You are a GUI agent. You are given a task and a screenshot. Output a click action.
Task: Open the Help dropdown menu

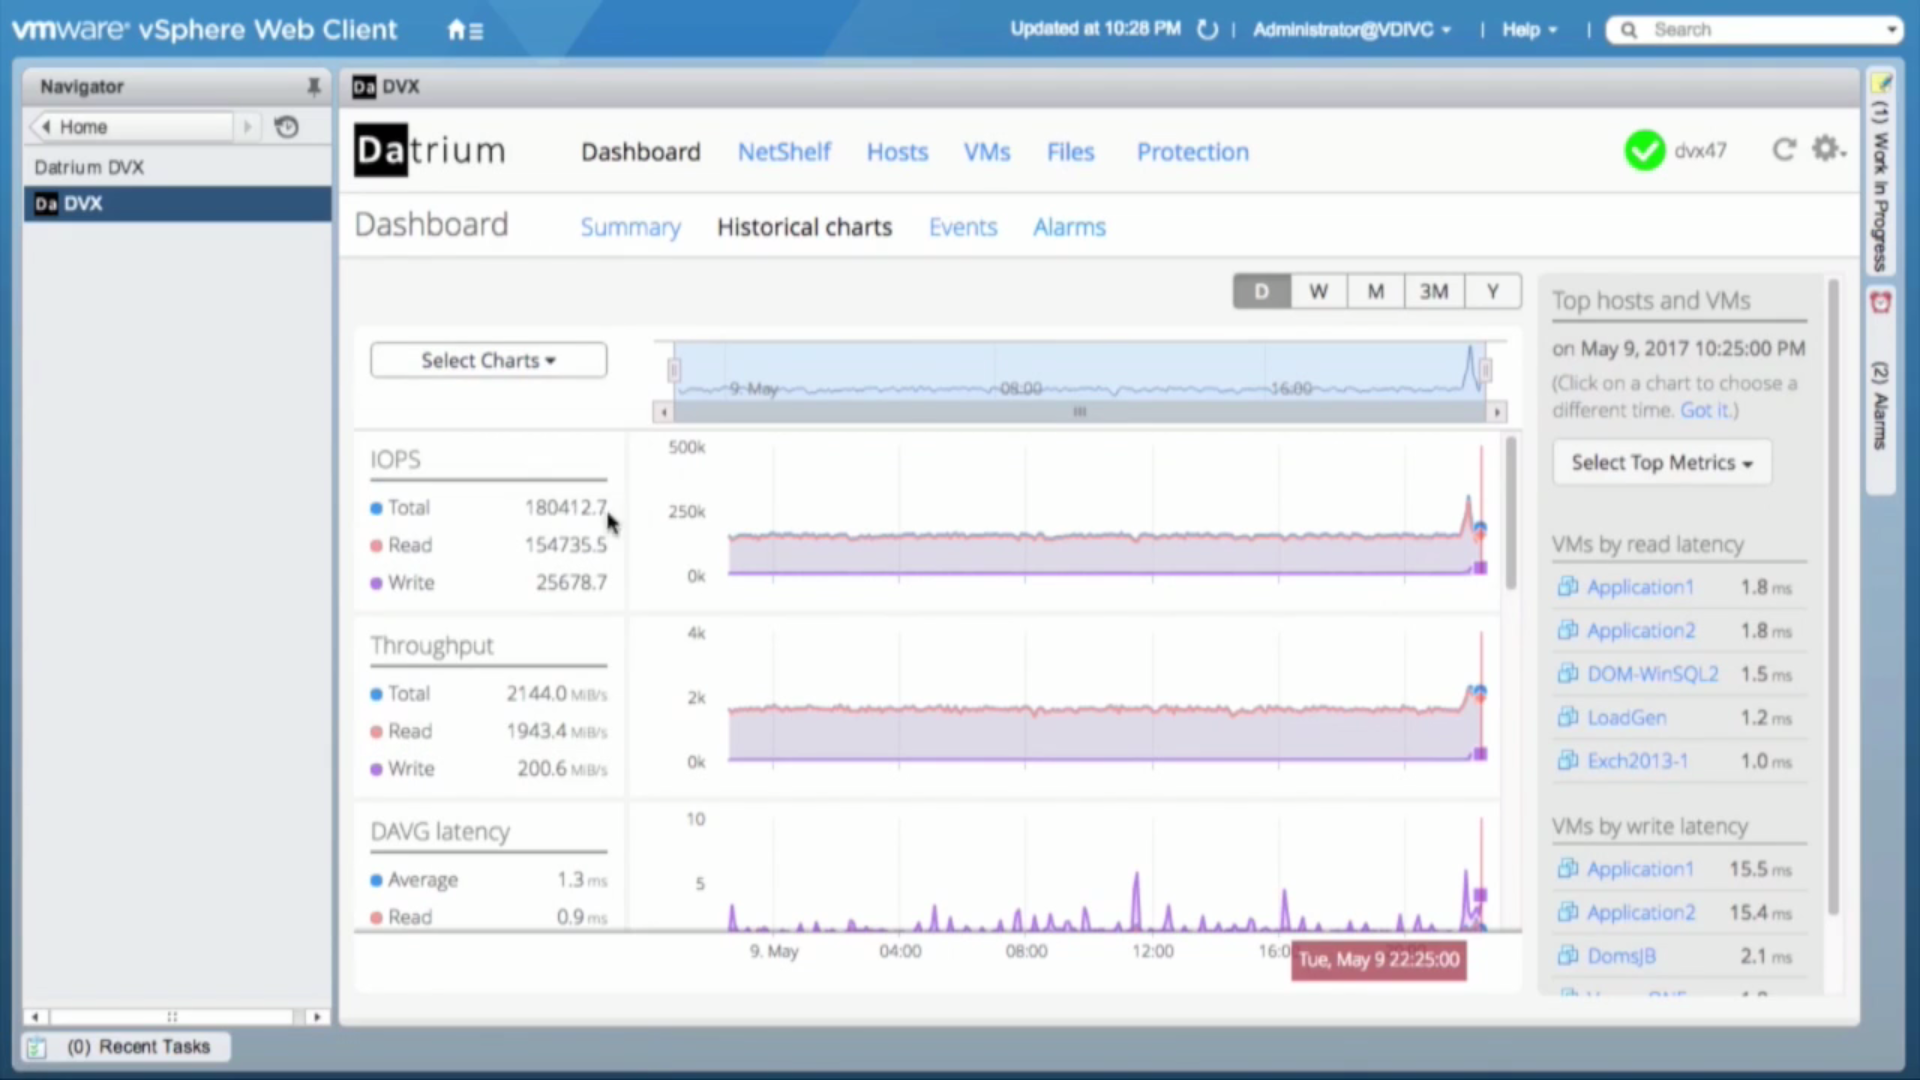1530,30
